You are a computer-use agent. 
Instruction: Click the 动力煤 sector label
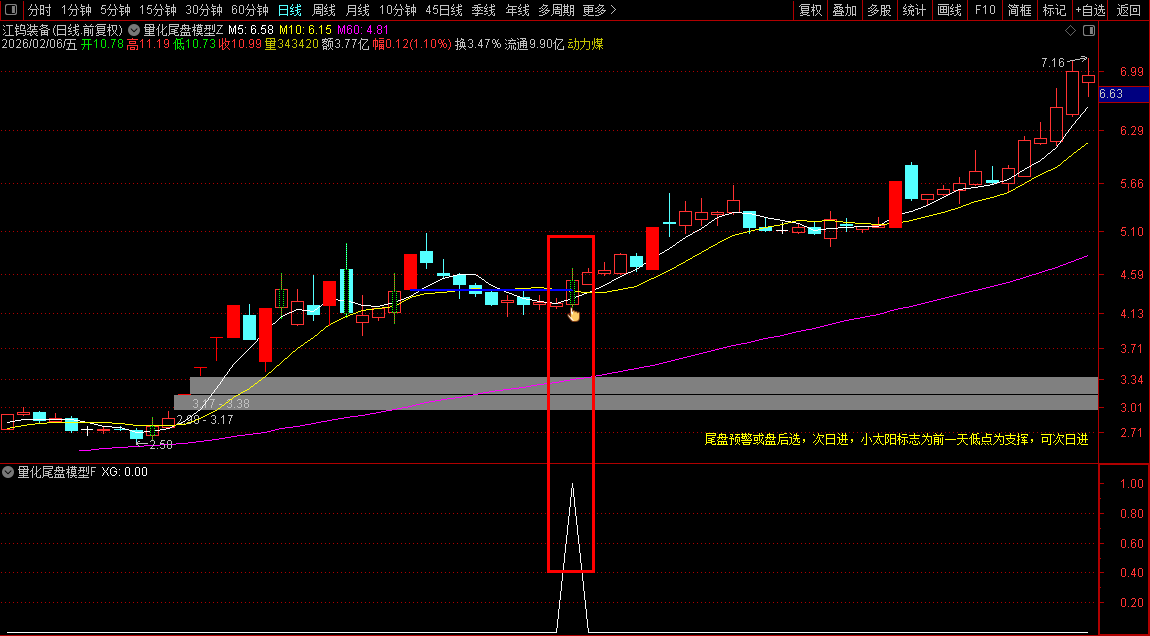(585, 44)
